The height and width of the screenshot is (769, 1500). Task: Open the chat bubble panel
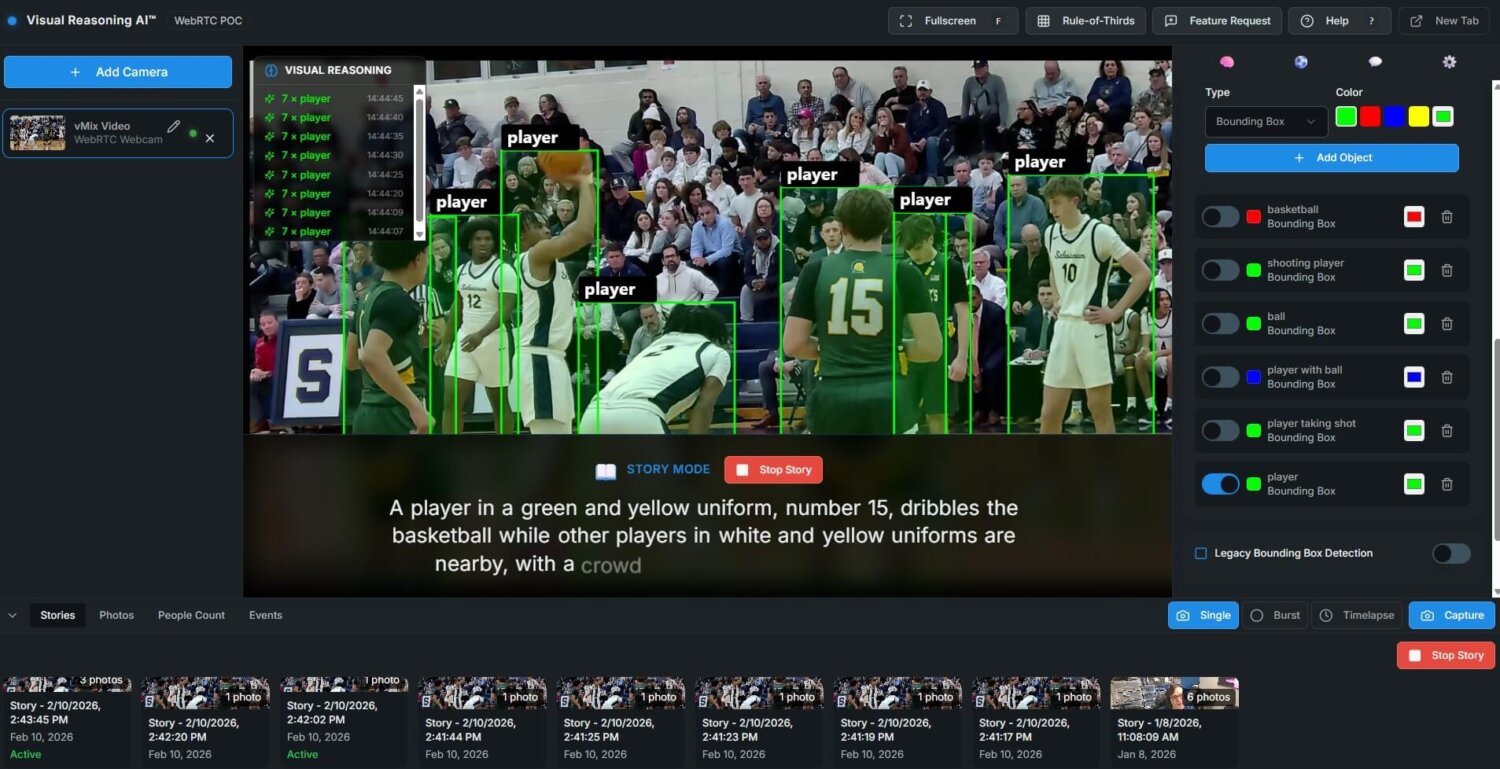1375,62
